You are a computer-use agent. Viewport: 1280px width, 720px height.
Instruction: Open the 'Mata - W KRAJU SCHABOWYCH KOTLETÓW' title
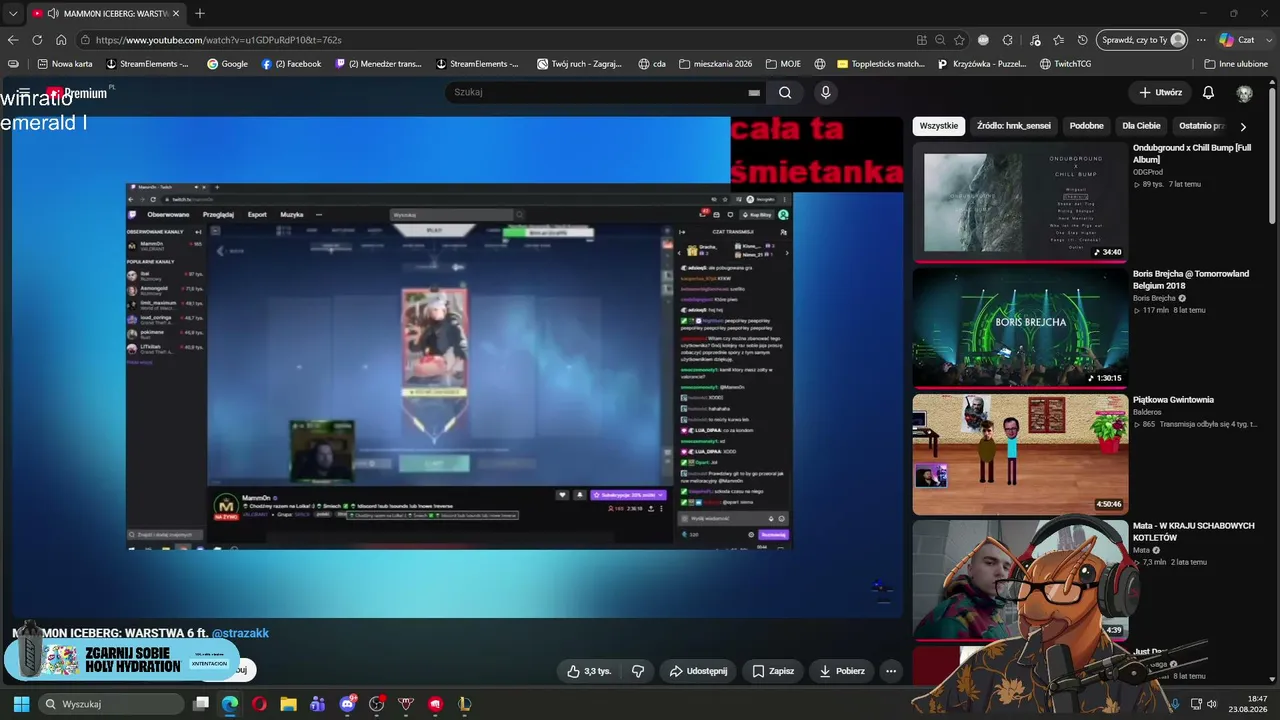point(1194,531)
